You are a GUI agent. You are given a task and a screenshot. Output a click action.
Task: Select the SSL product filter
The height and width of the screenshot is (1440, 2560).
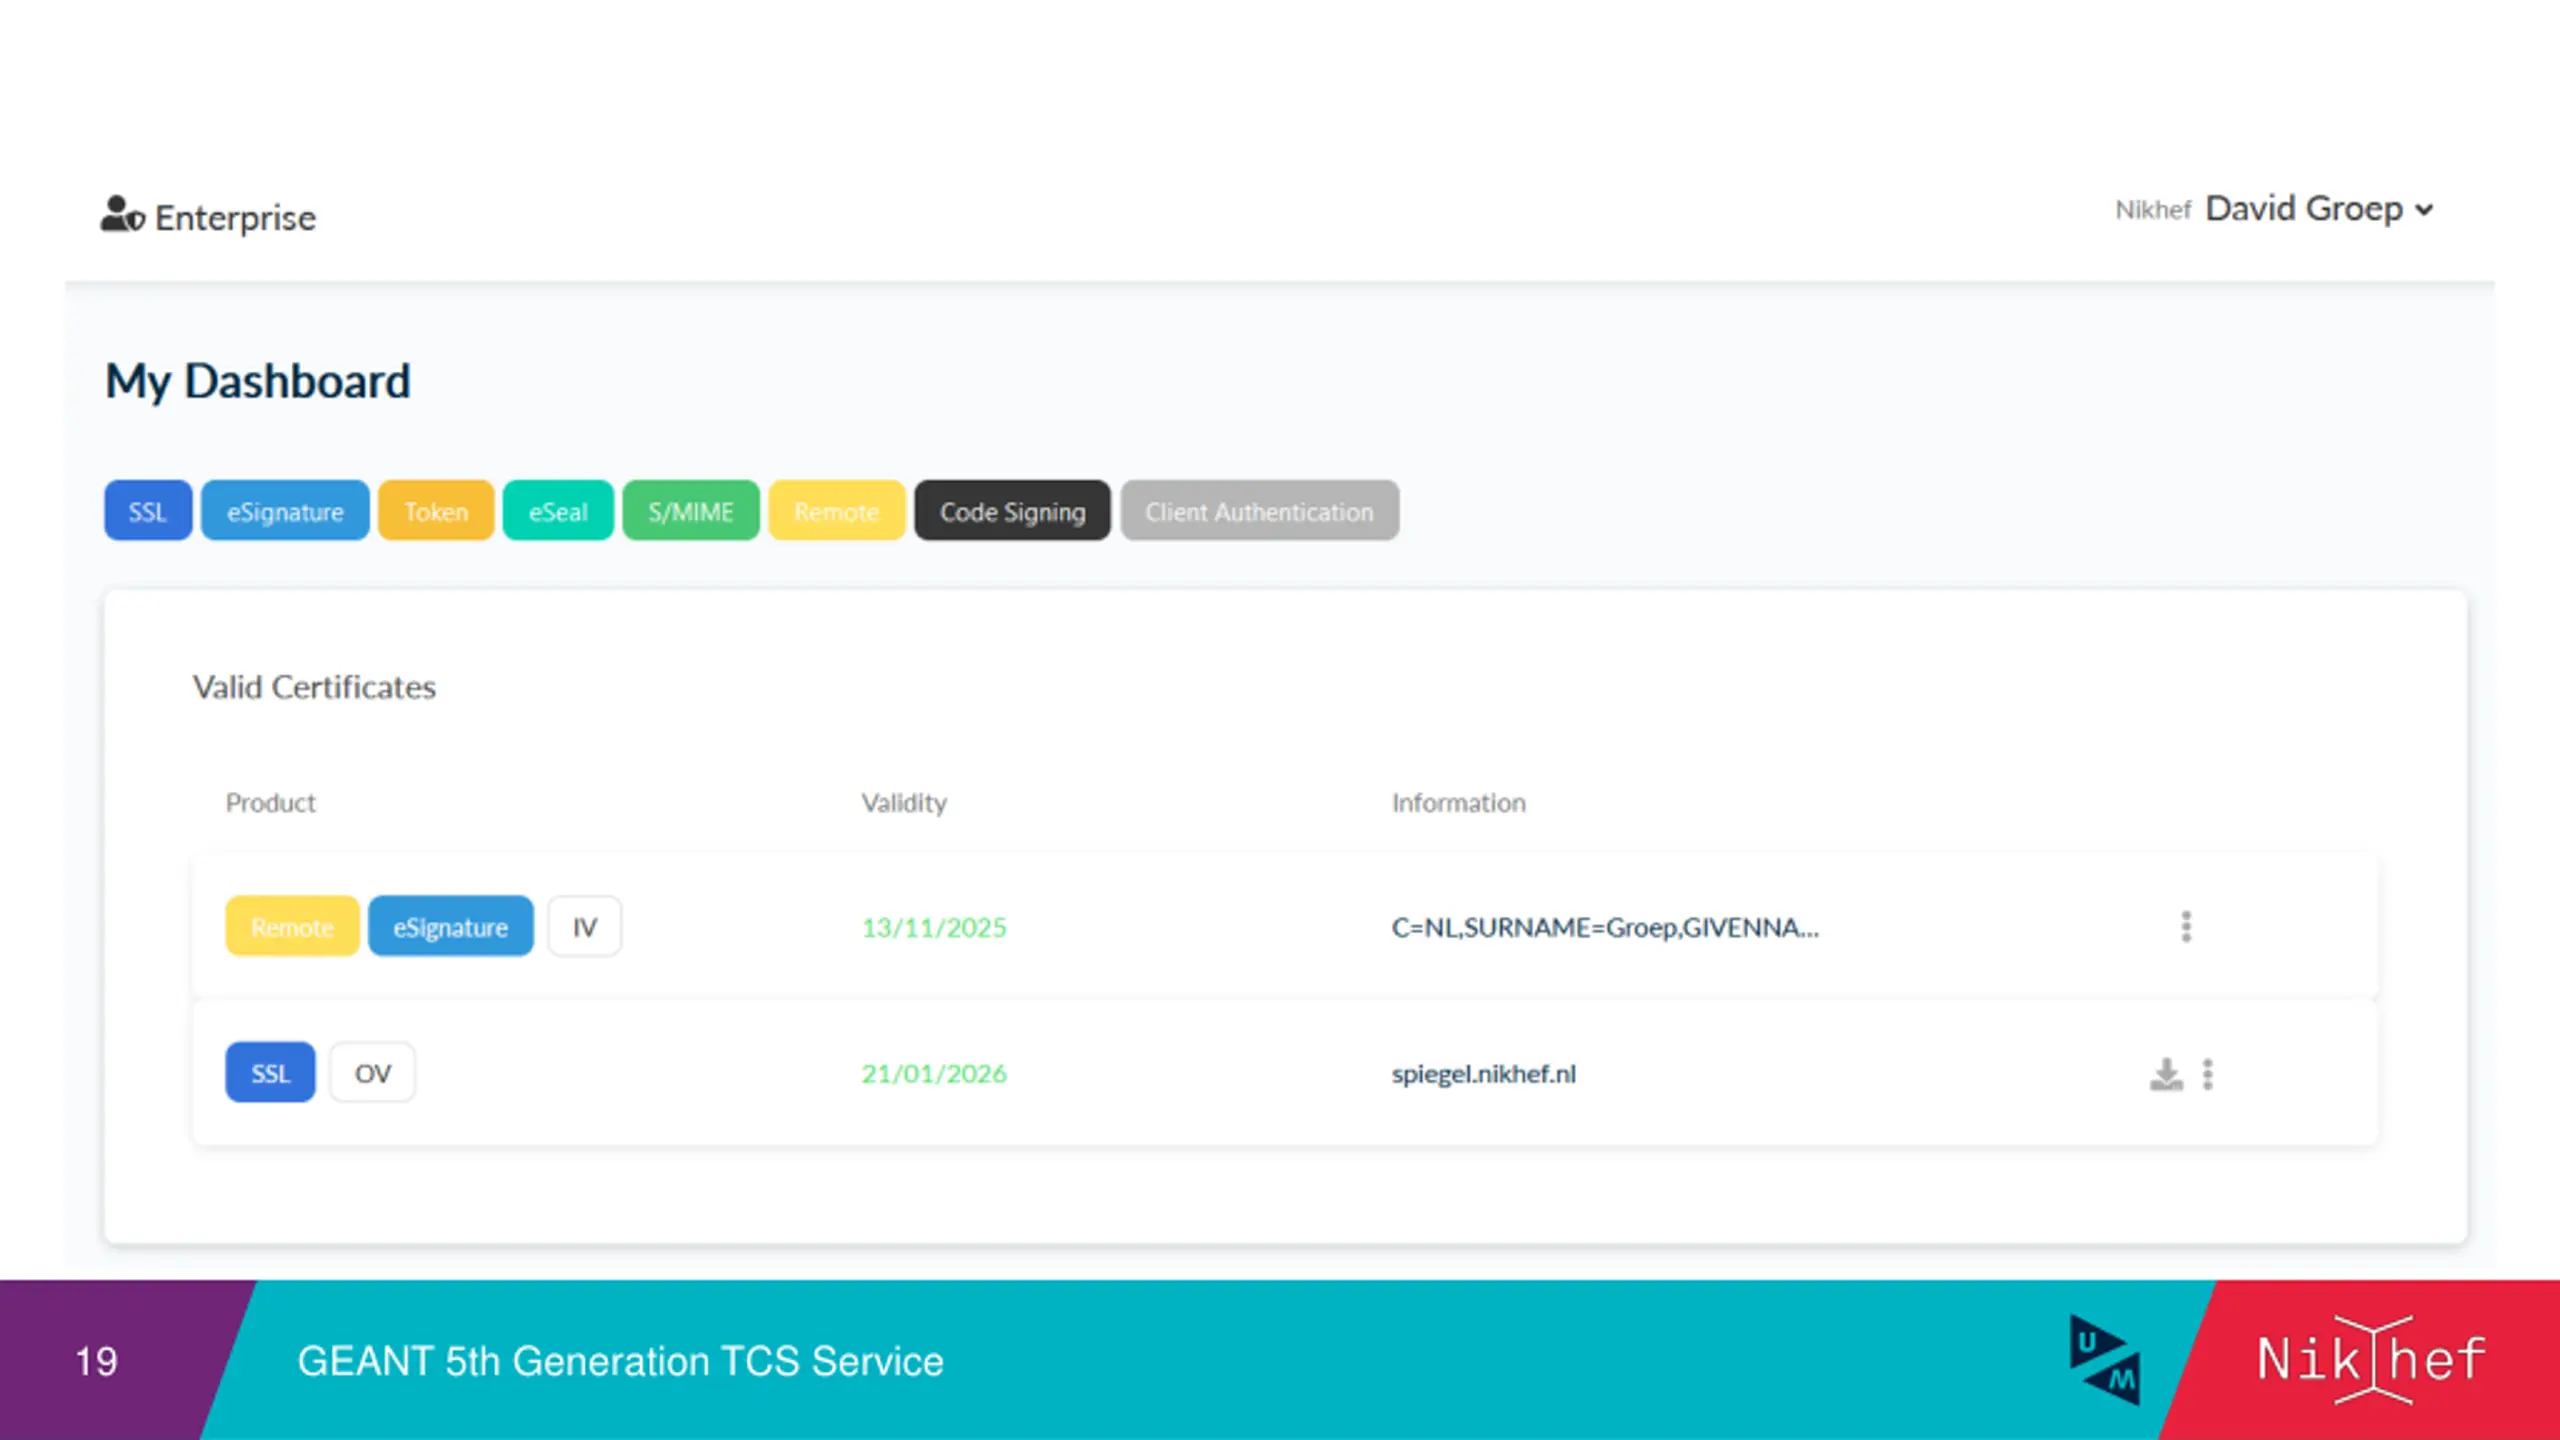[148, 511]
